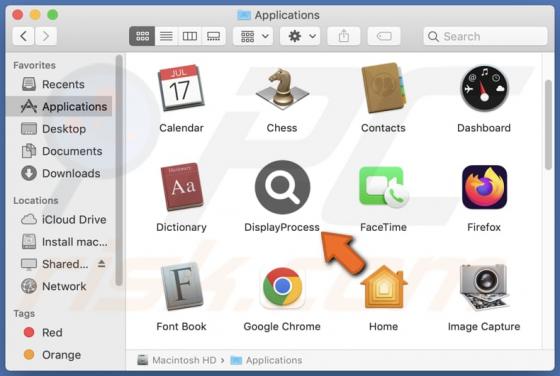The image size is (560, 376).
Task: Click into the Search field
Action: 485,36
